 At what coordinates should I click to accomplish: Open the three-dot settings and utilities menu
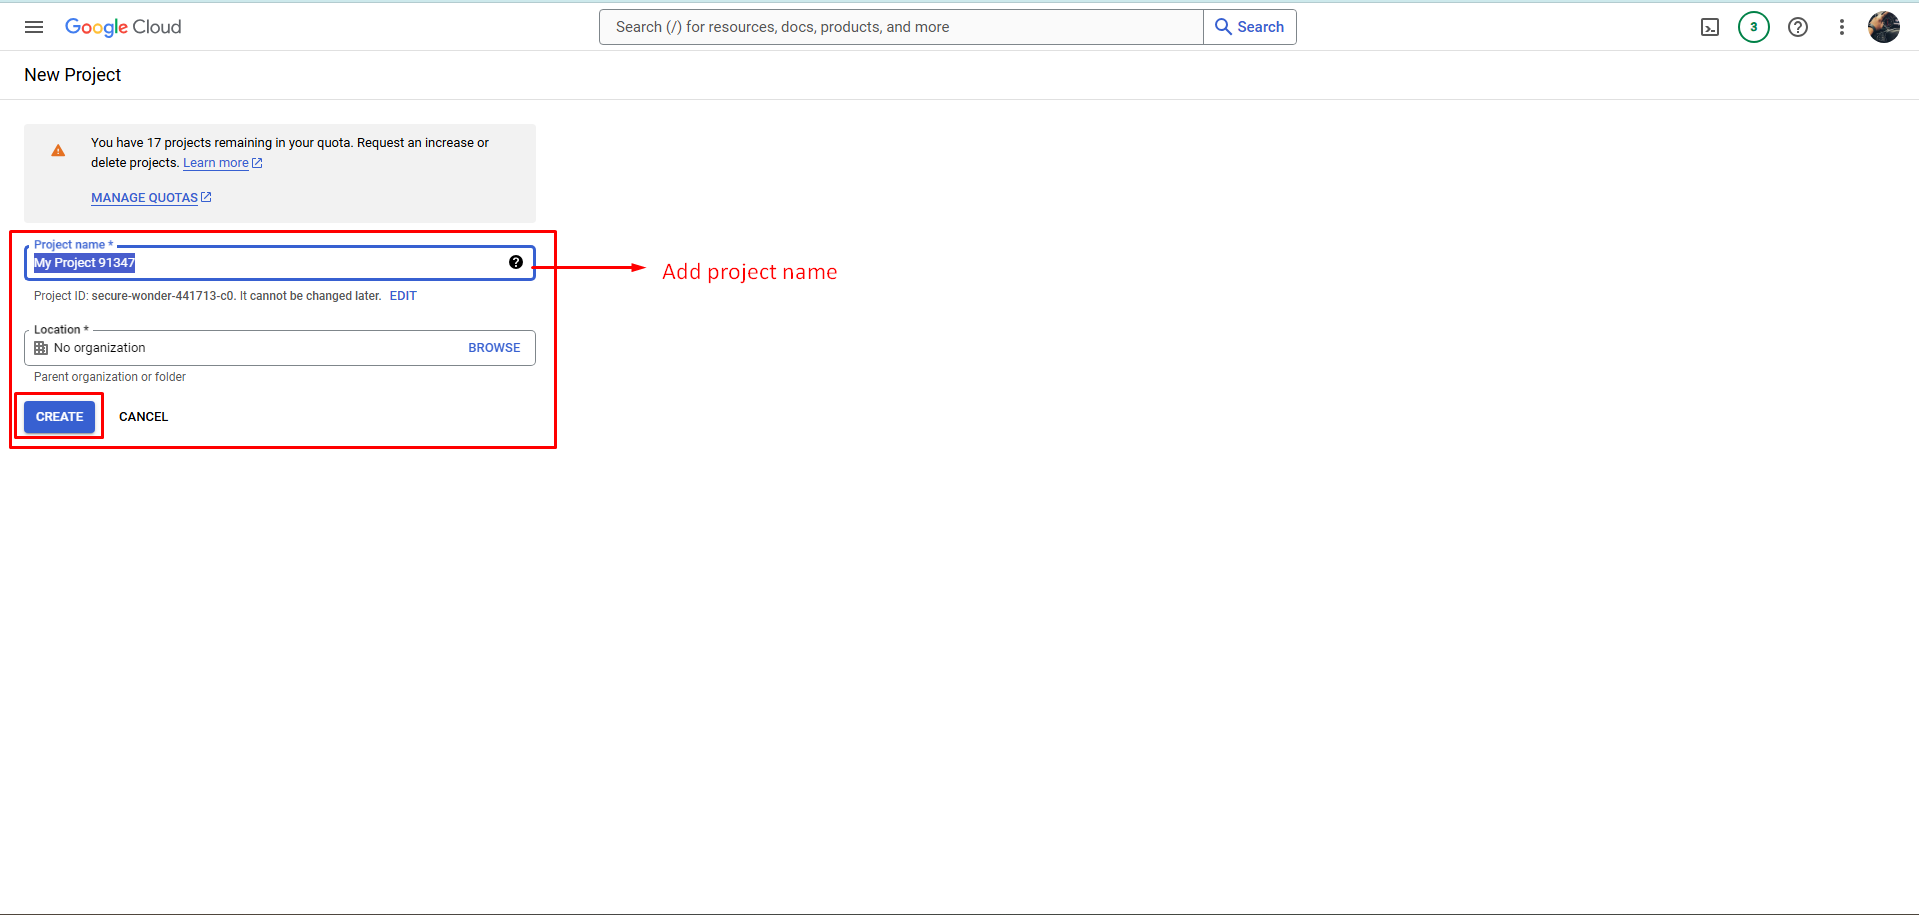(x=1841, y=27)
